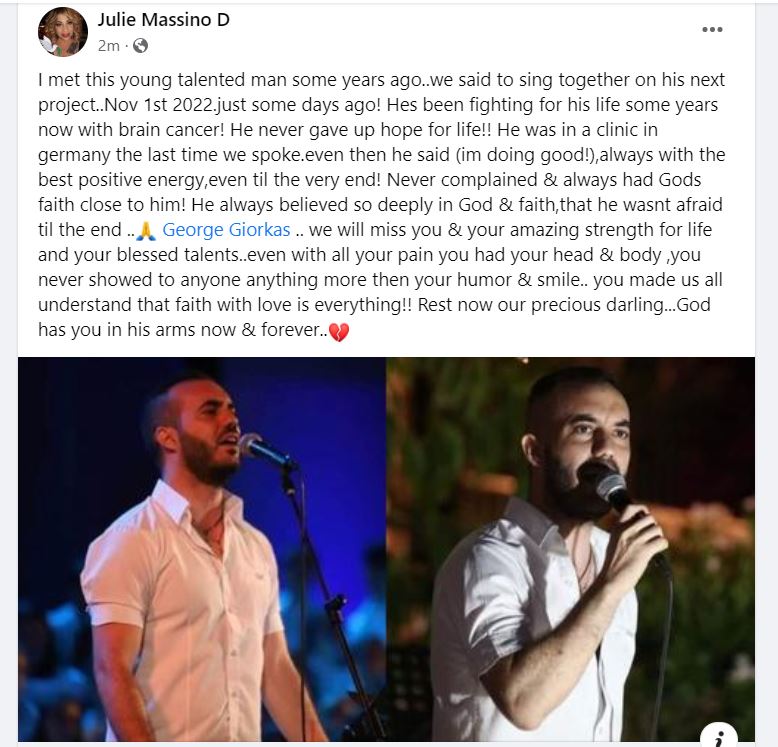Open the three-dot post options menu
Screen dimensions: 778x747
[712, 30]
